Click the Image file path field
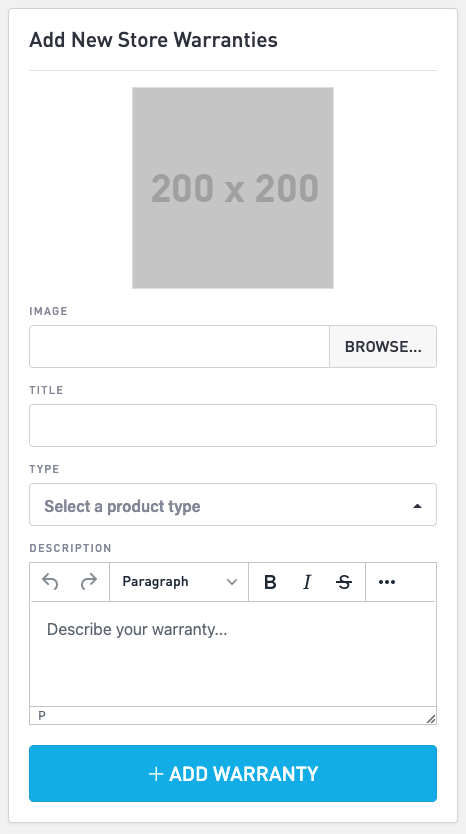466x834 pixels. [x=179, y=346]
